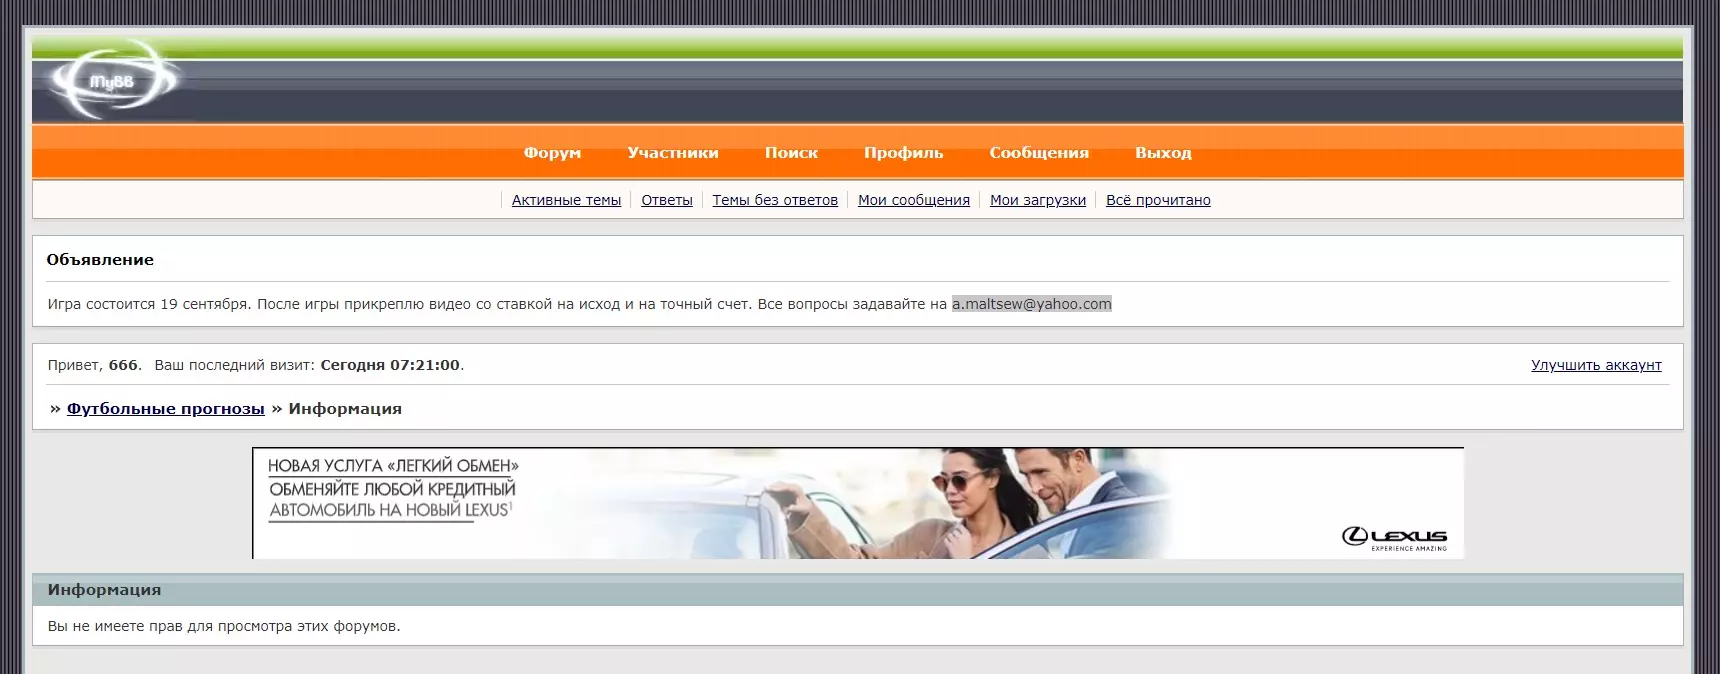The image size is (1720, 674).
Task: Open the Профиль menu item
Action: [903, 153]
